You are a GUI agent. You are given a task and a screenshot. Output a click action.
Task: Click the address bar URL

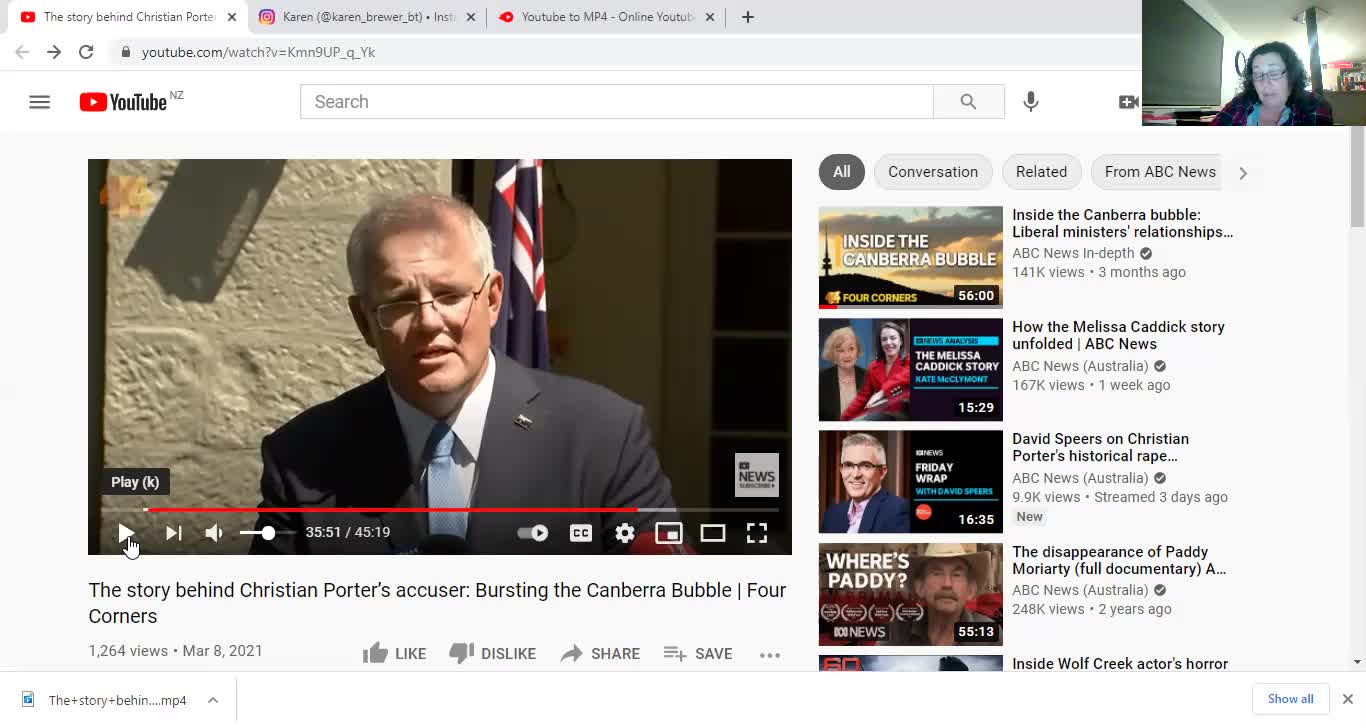[x=258, y=52]
